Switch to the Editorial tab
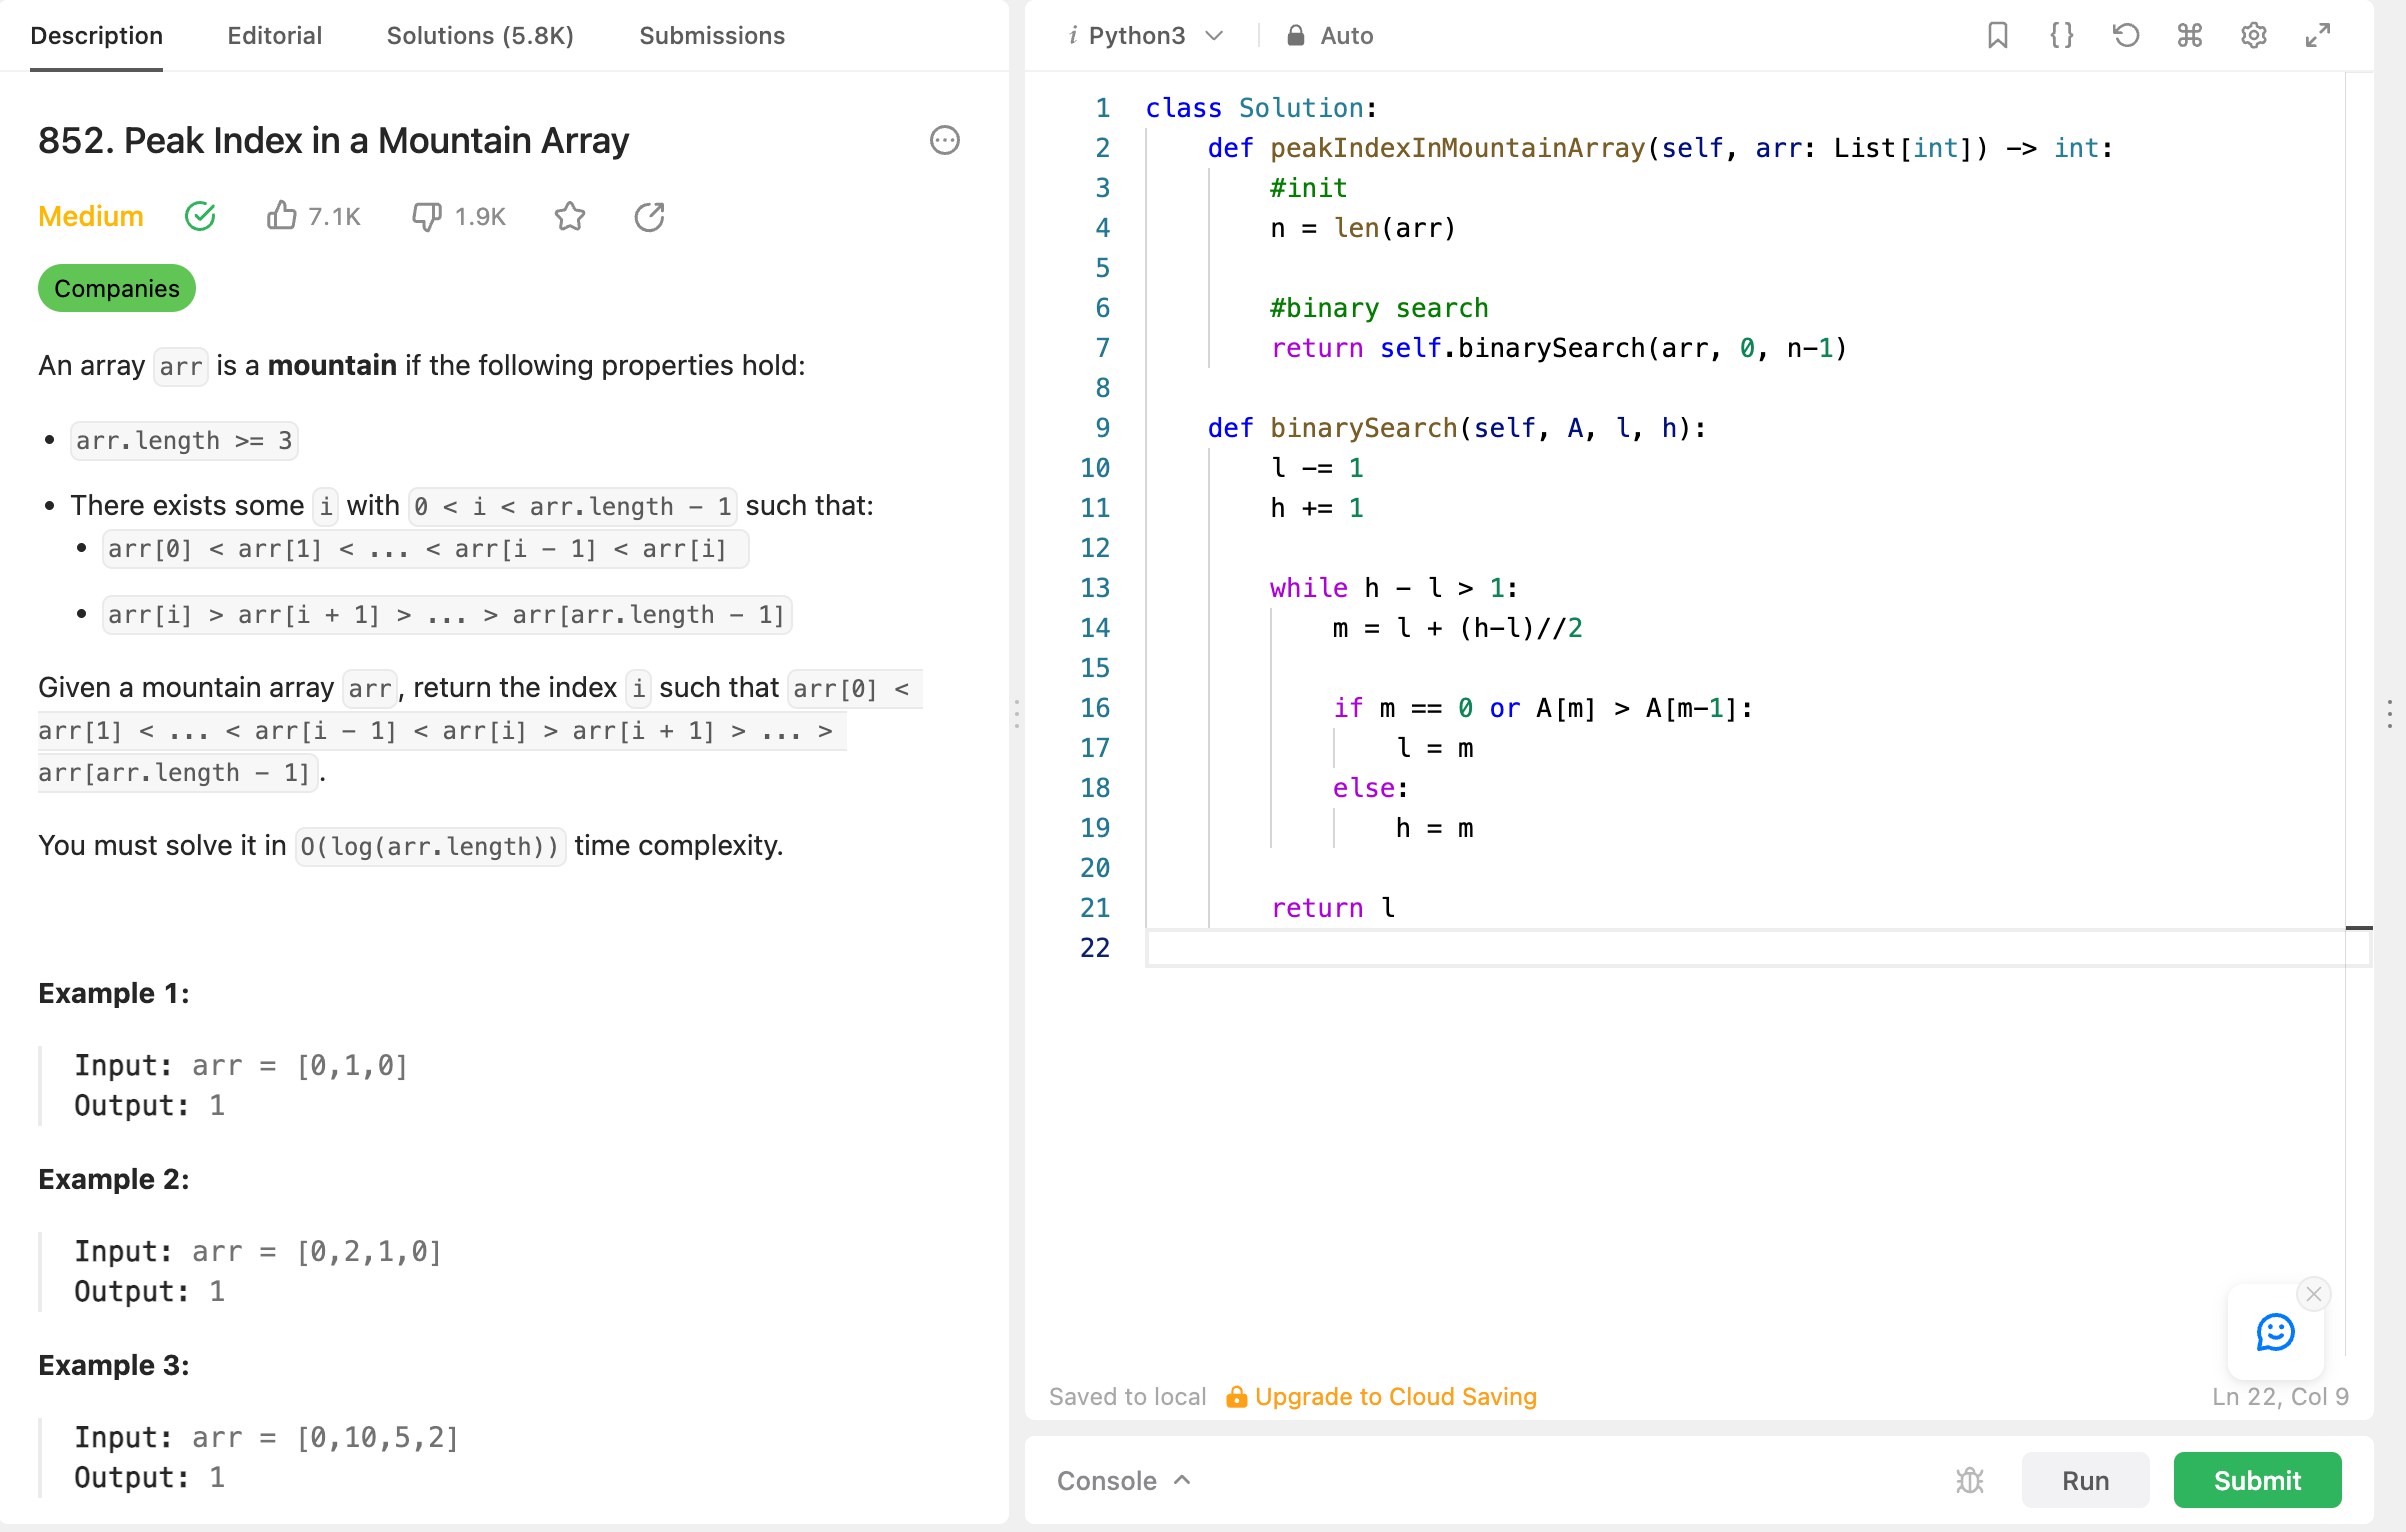This screenshot has width=2406, height=1532. pyautogui.click(x=274, y=36)
